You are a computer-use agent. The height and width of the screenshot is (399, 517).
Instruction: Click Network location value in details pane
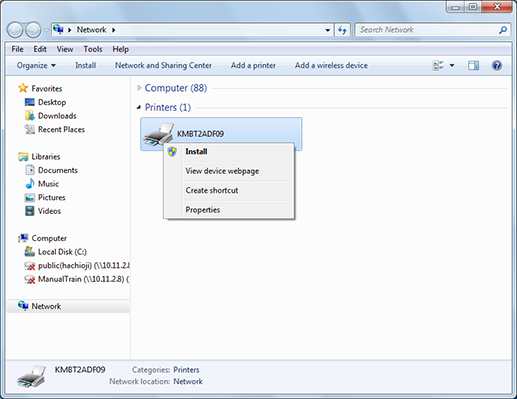(x=188, y=381)
